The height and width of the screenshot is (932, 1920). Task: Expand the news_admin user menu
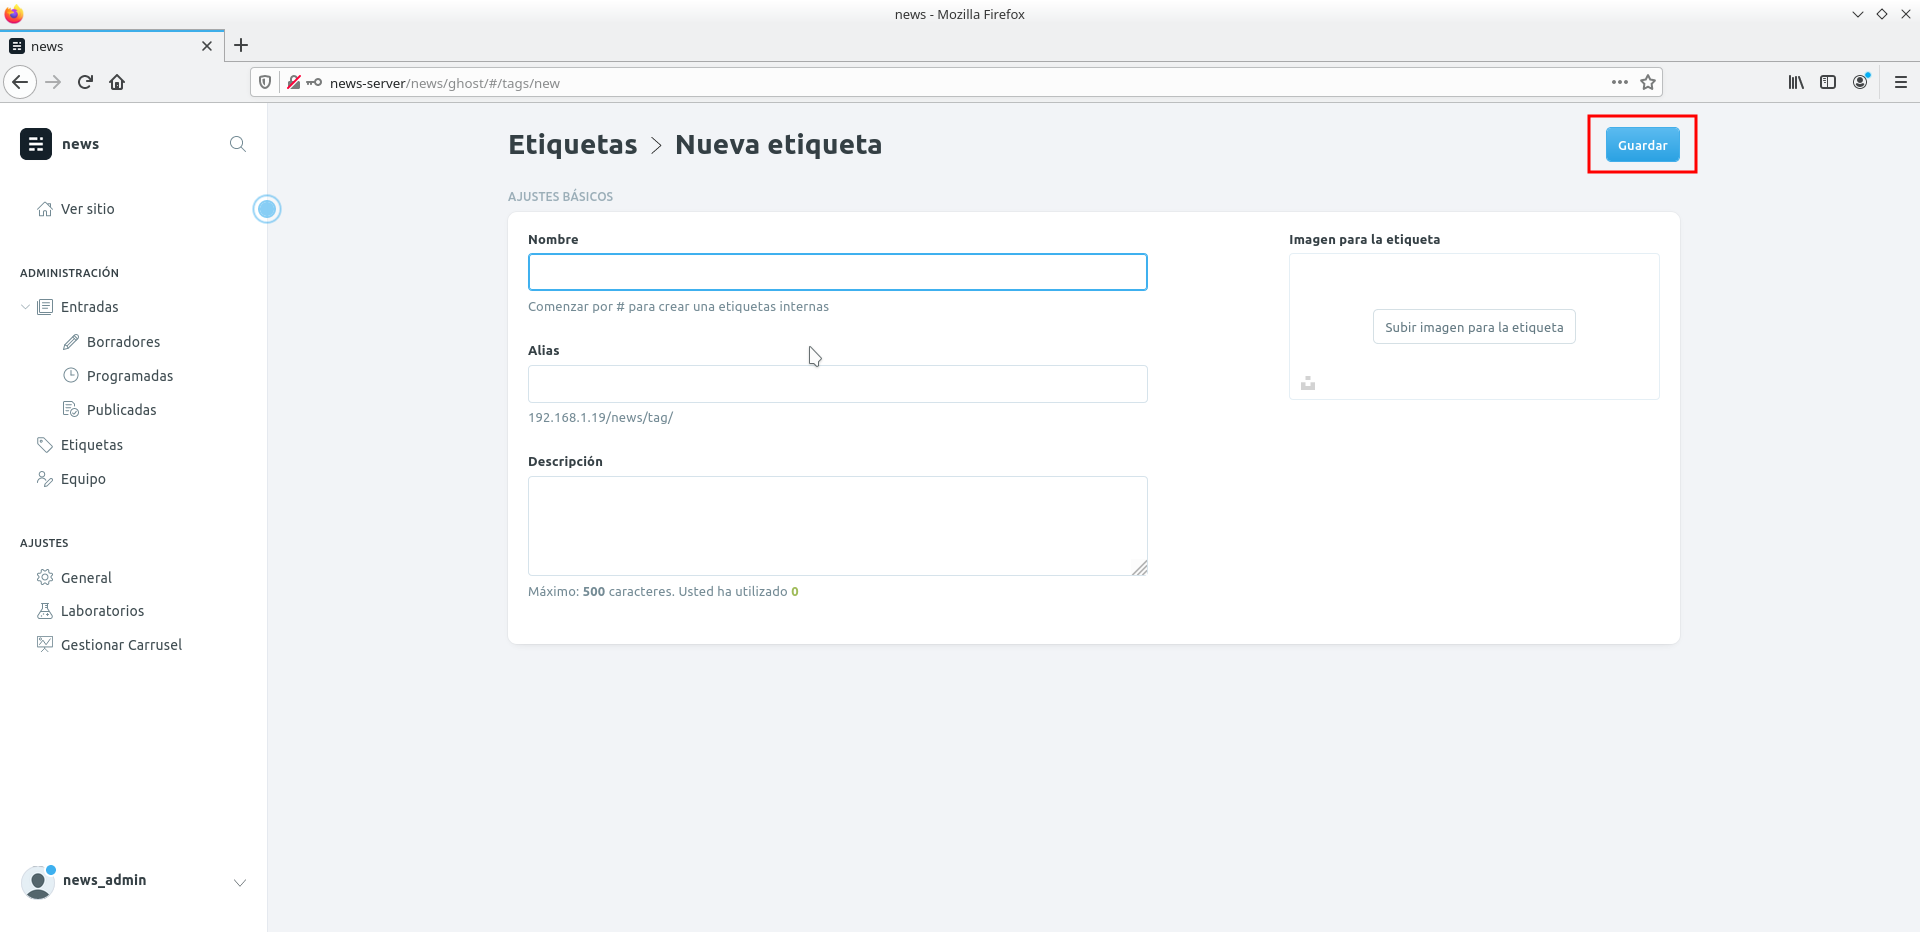(240, 882)
